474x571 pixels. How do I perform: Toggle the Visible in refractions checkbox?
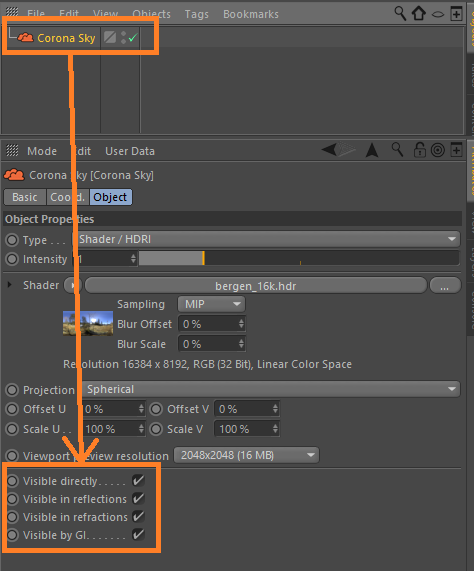click(x=138, y=516)
